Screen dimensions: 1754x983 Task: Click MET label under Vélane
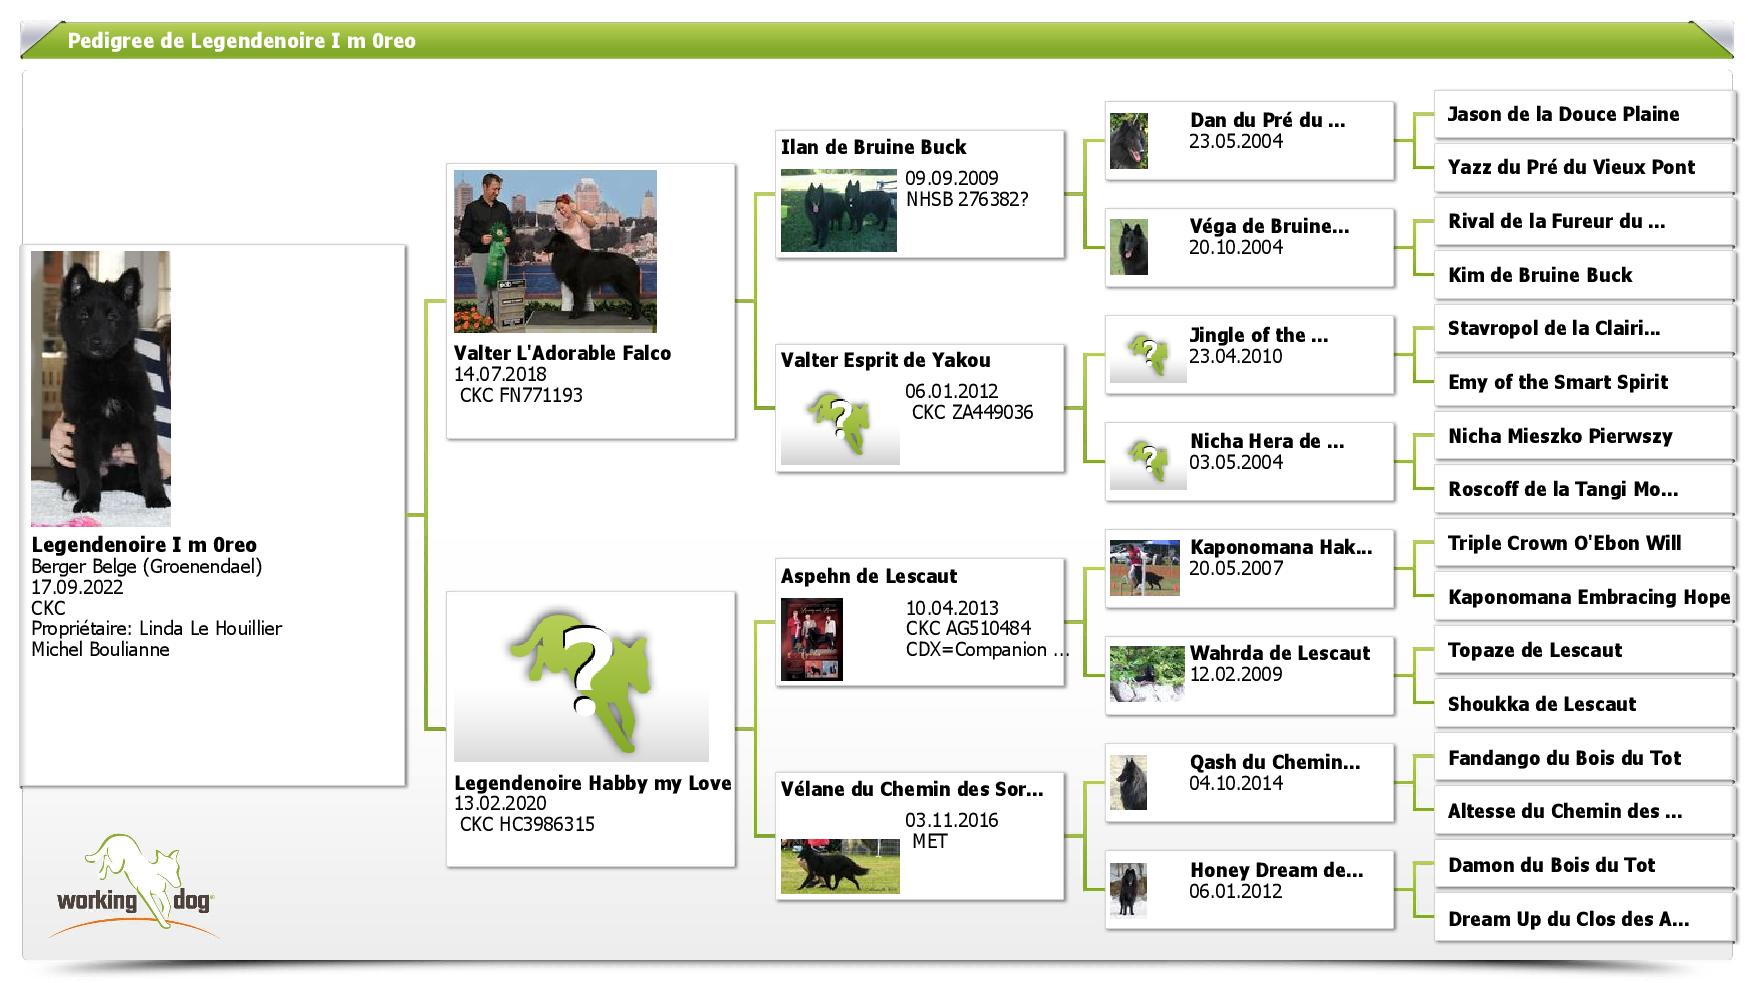coord(929,841)
